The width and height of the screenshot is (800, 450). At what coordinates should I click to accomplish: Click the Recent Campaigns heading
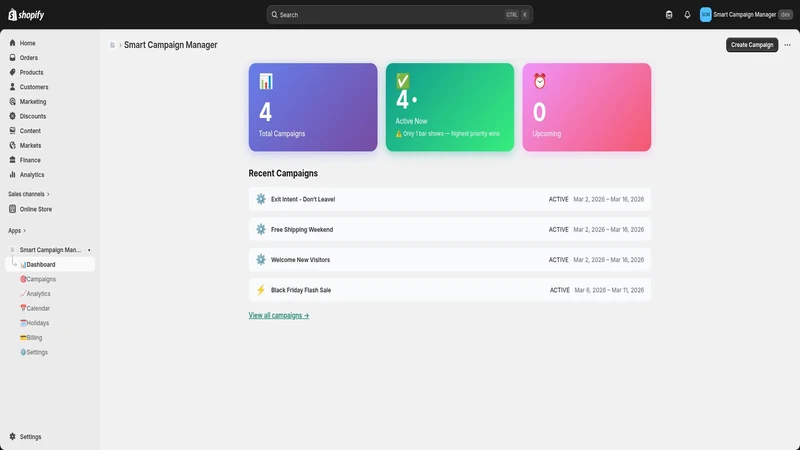283,173
